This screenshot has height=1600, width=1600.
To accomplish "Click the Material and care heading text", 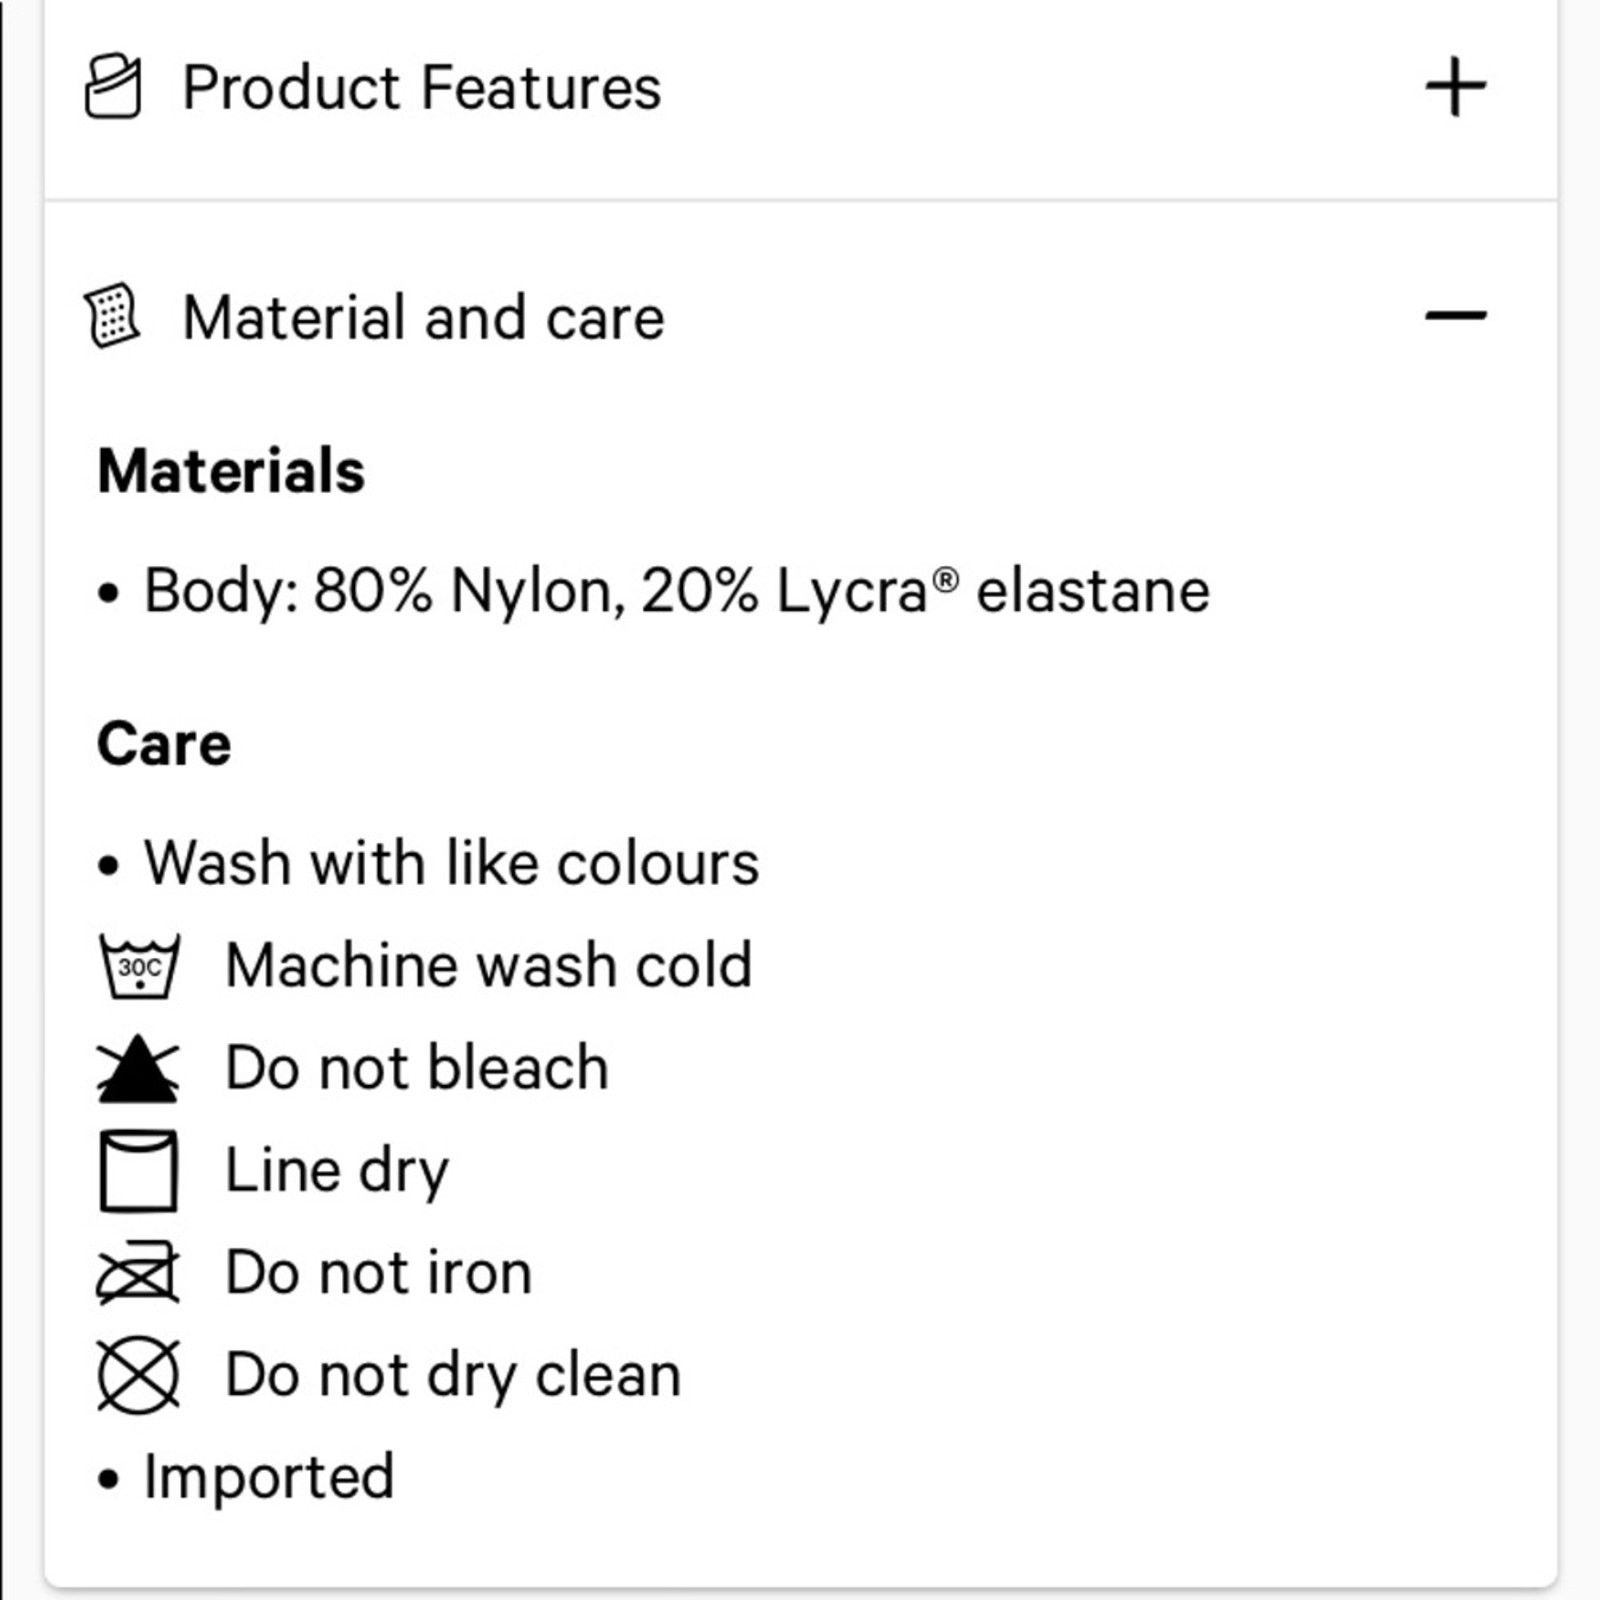I will pyautogui.click(x=423, y=317).
